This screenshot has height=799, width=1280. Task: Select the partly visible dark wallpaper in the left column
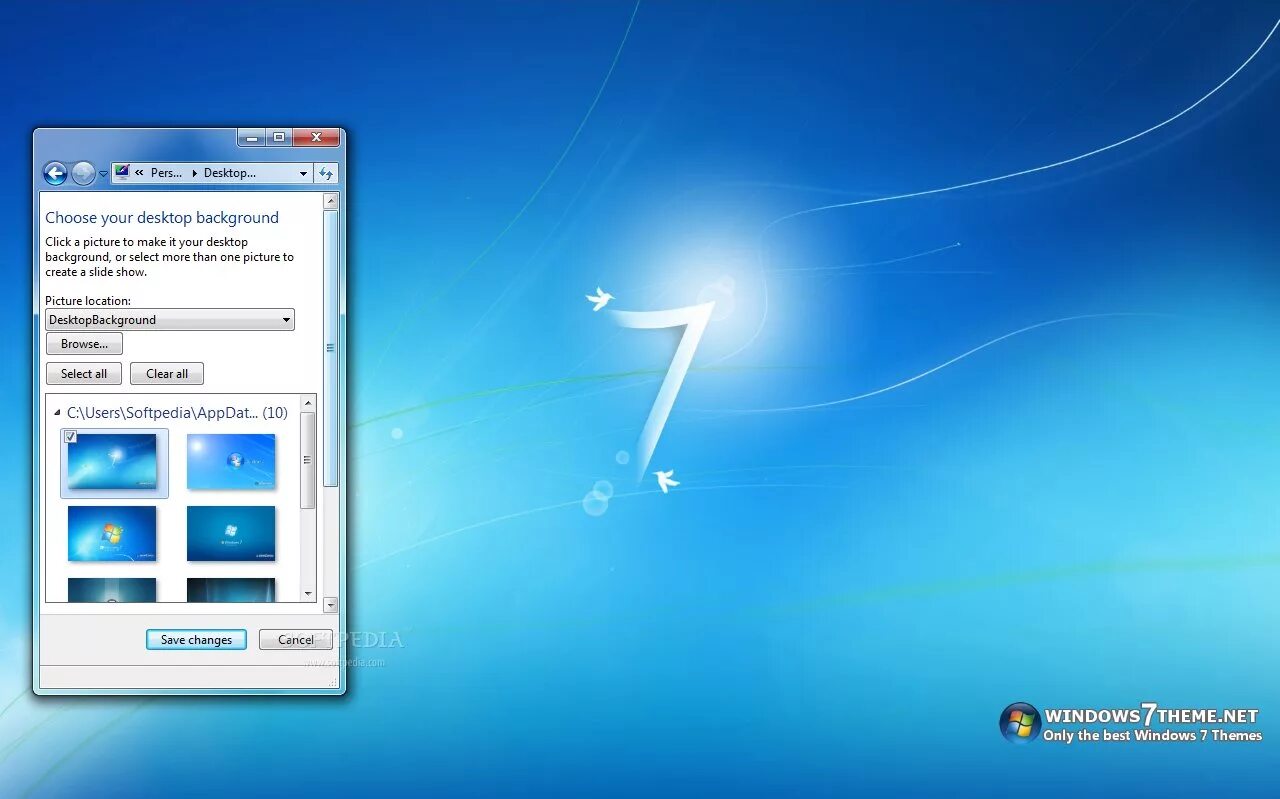click(x=112, y=590)
